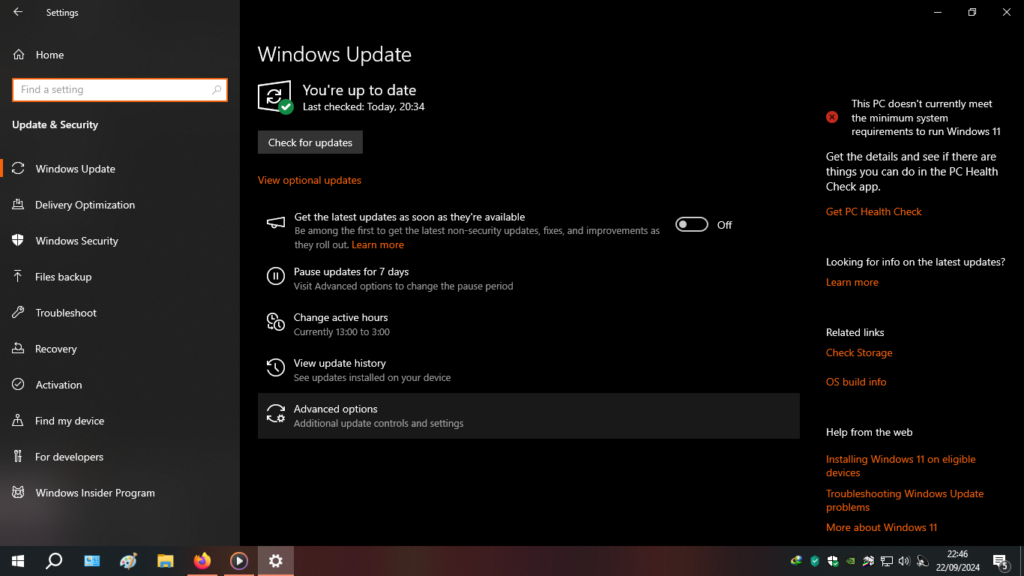
Task: Click the Pause updates icon
Action: tap(275, 276)
